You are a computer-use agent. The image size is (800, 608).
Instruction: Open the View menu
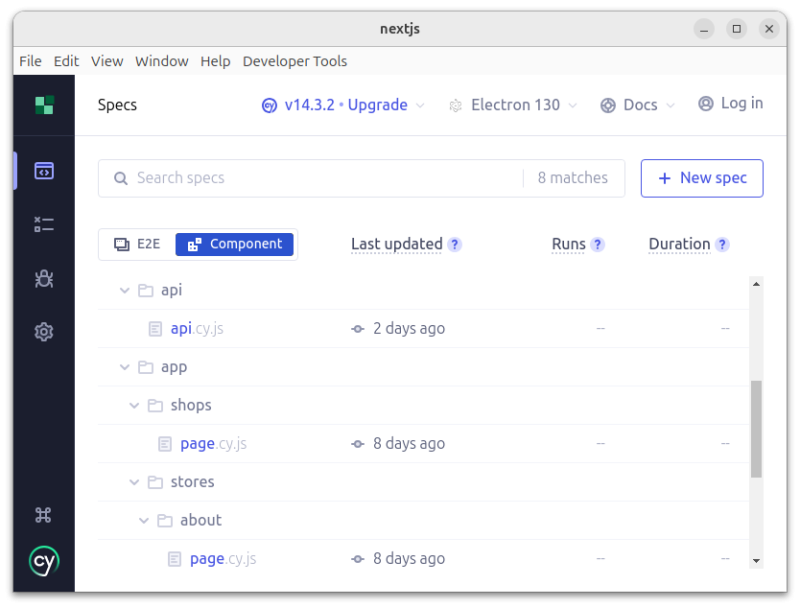coord(107,61)
